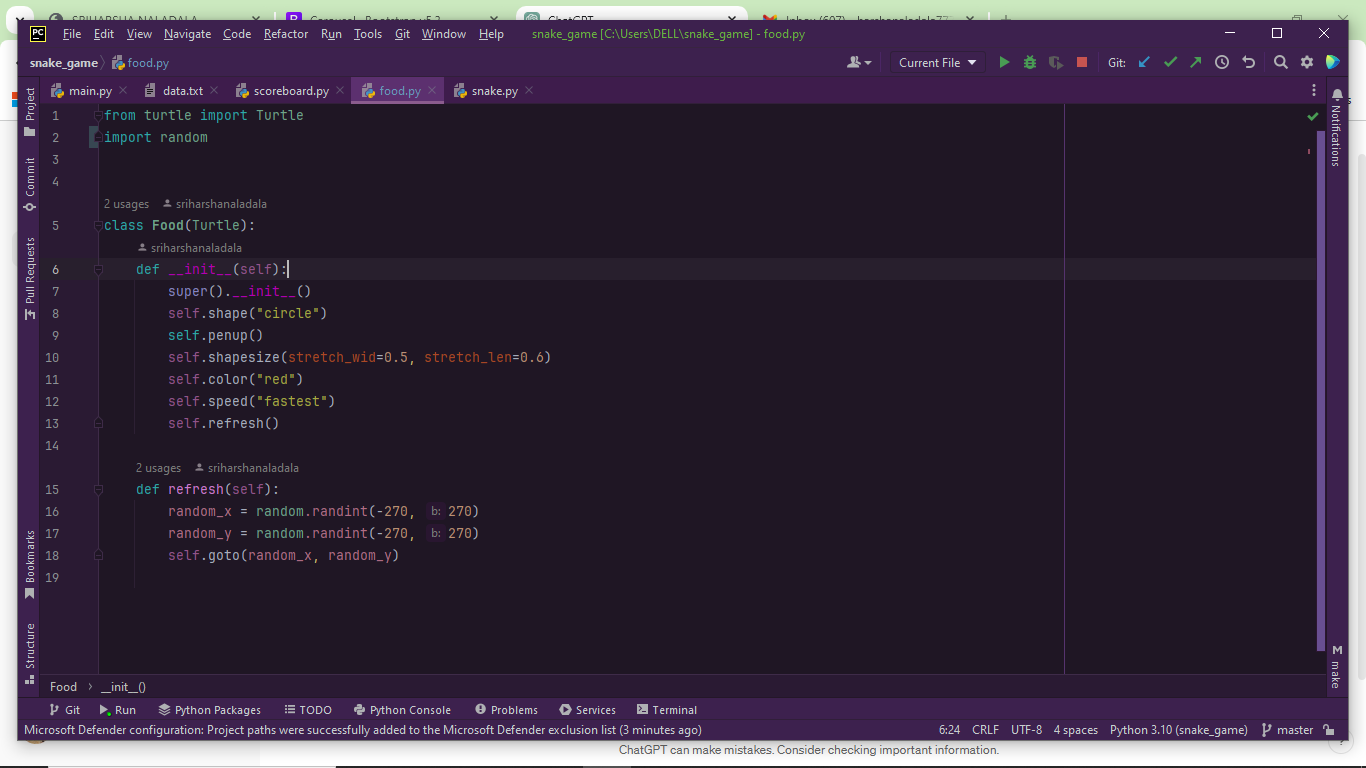1366x768 pixels.
Task: Switch to the scoreboard.py tab
Action: click(290, 90)
